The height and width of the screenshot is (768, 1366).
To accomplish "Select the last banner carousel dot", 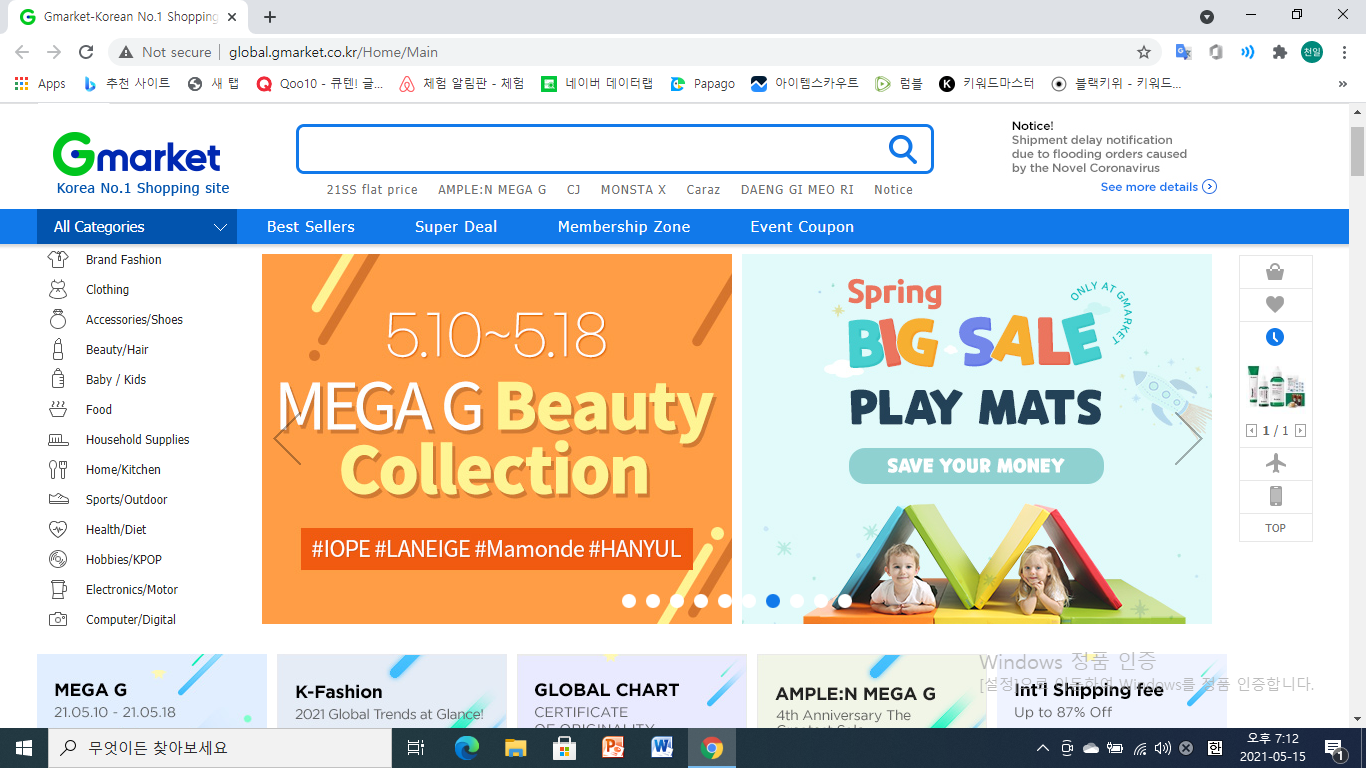I will coord(845,601).
